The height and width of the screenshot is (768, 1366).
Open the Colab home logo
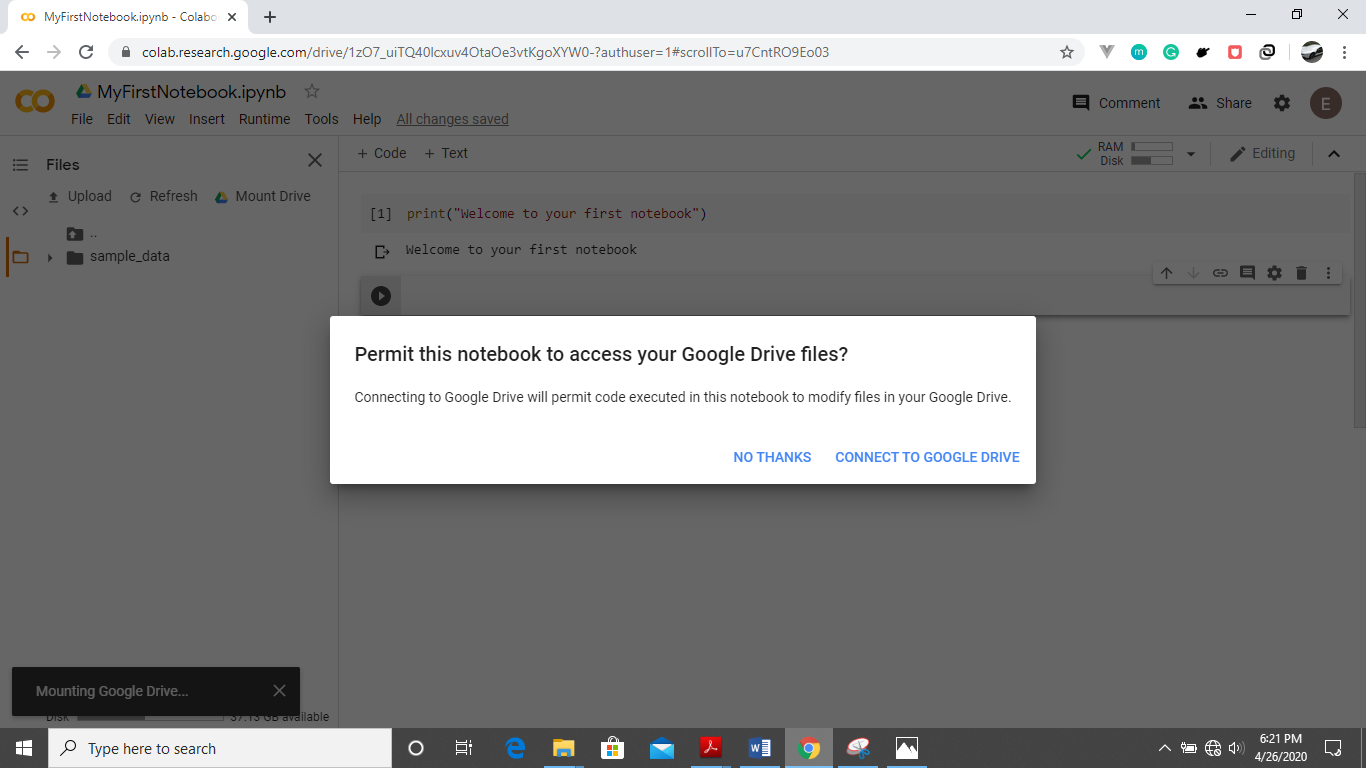pos(35,101)
